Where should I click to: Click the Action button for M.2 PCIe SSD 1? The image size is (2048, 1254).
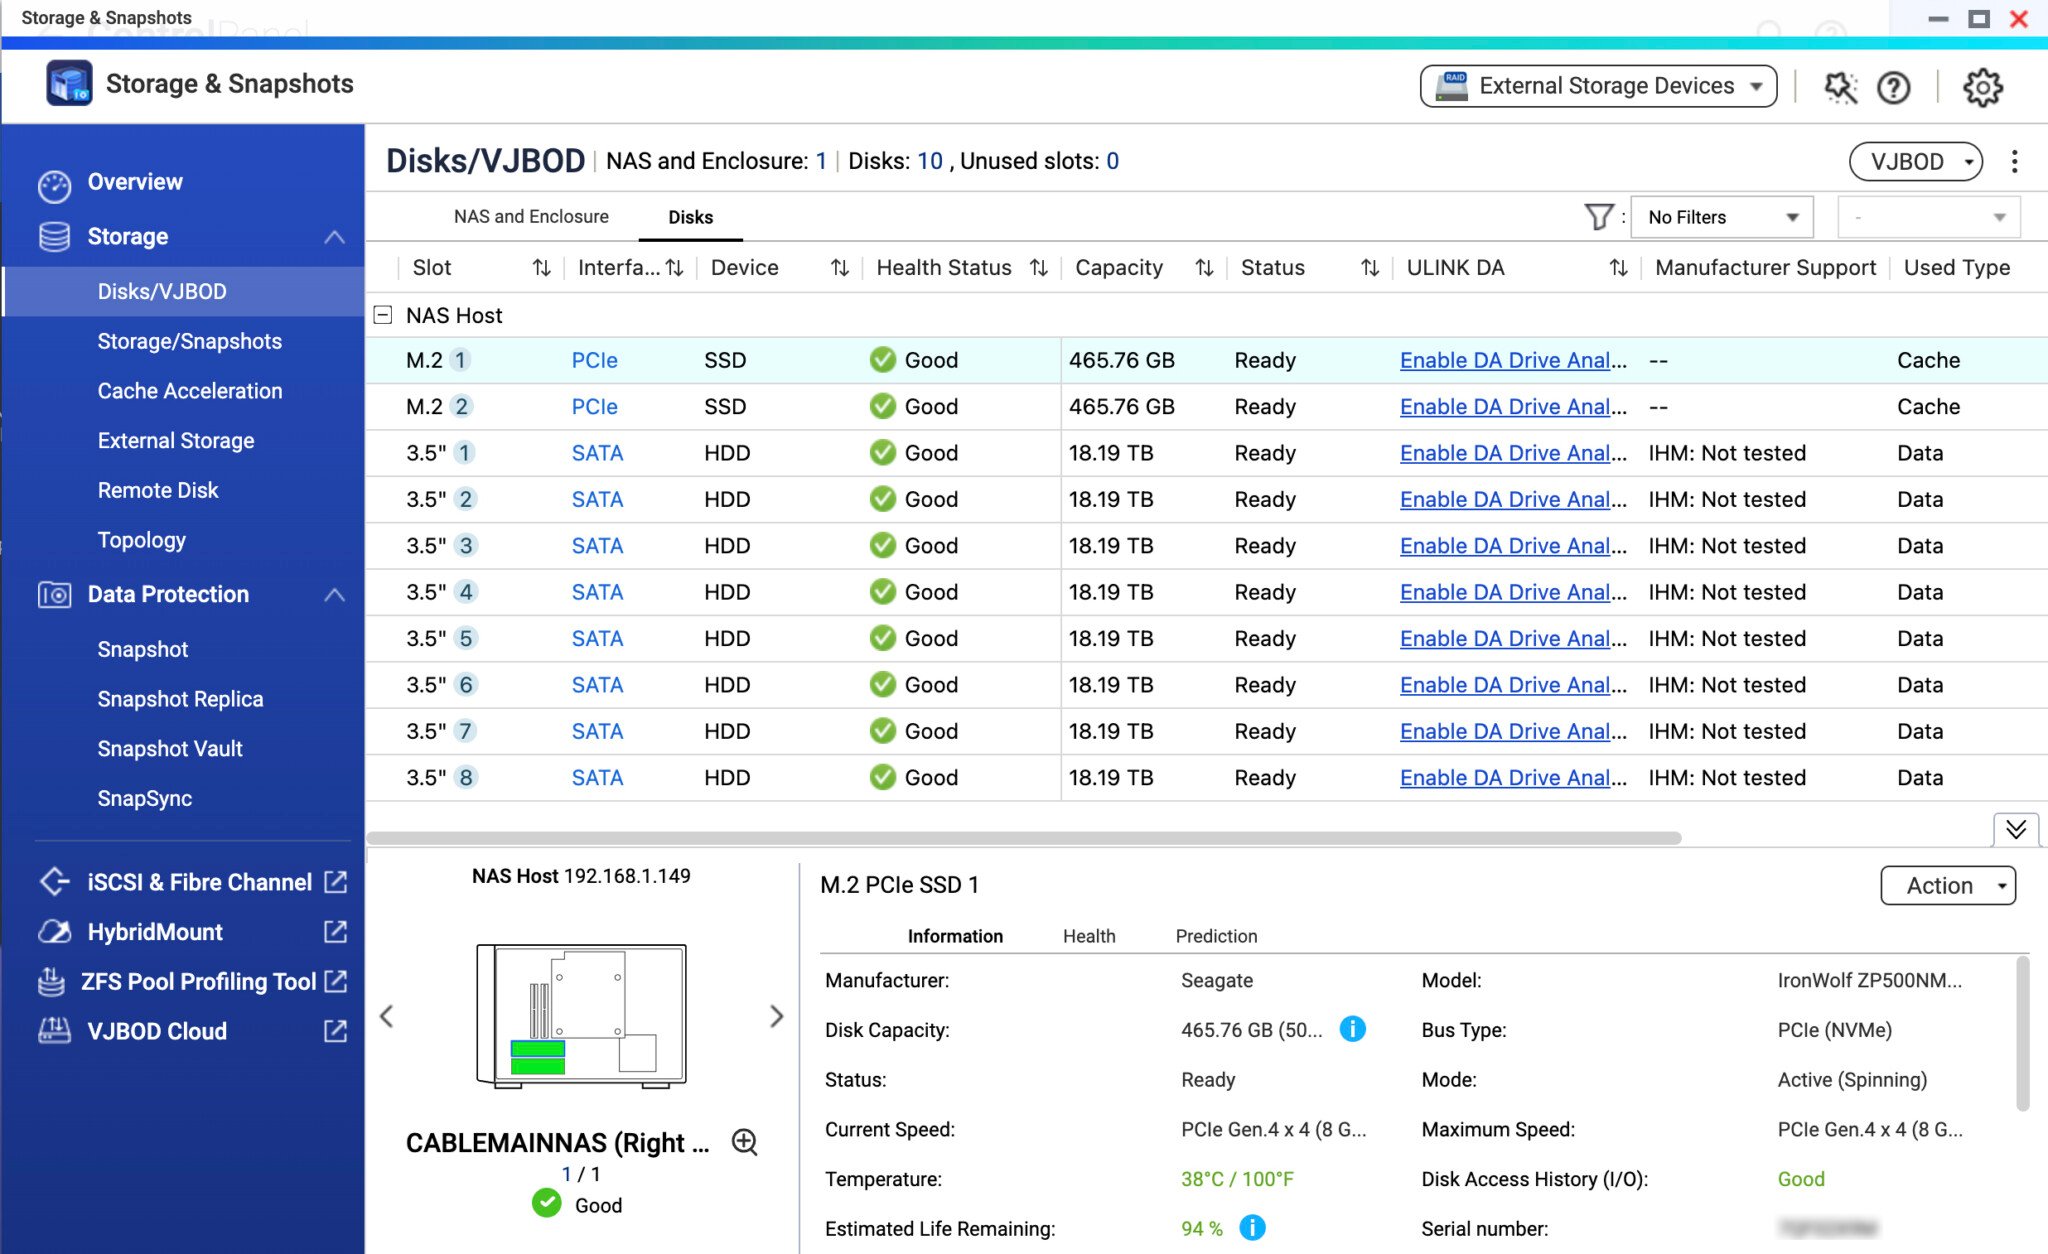pyautogui.click(x=1949, y=884)
